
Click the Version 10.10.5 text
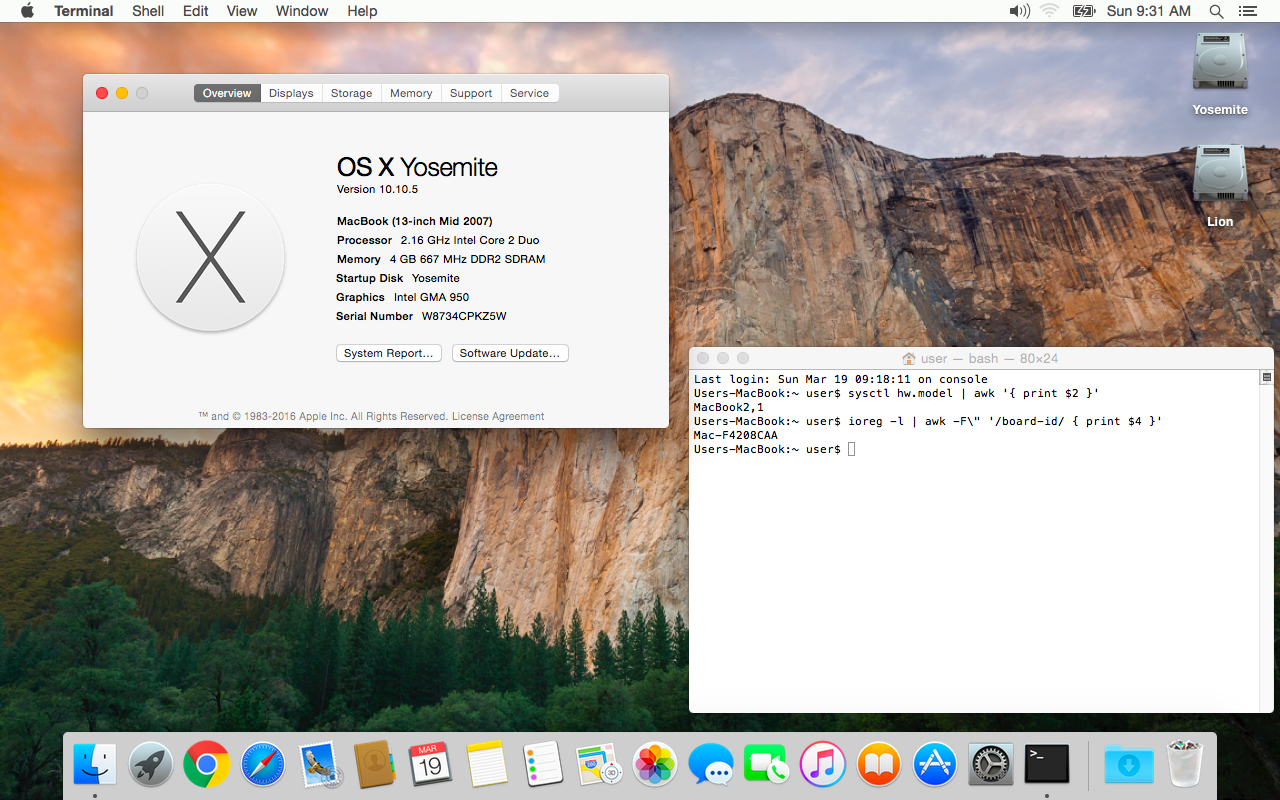tap(377, 189)
